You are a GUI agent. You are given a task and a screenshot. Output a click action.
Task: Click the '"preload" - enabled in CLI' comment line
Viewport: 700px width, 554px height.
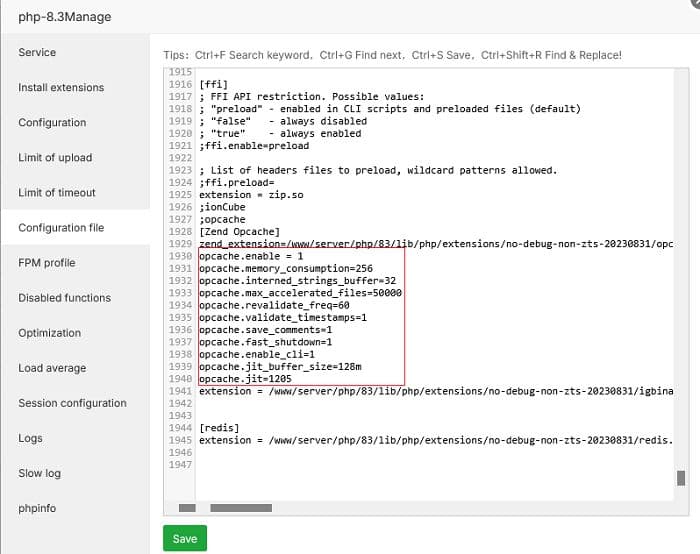point(390,109)
